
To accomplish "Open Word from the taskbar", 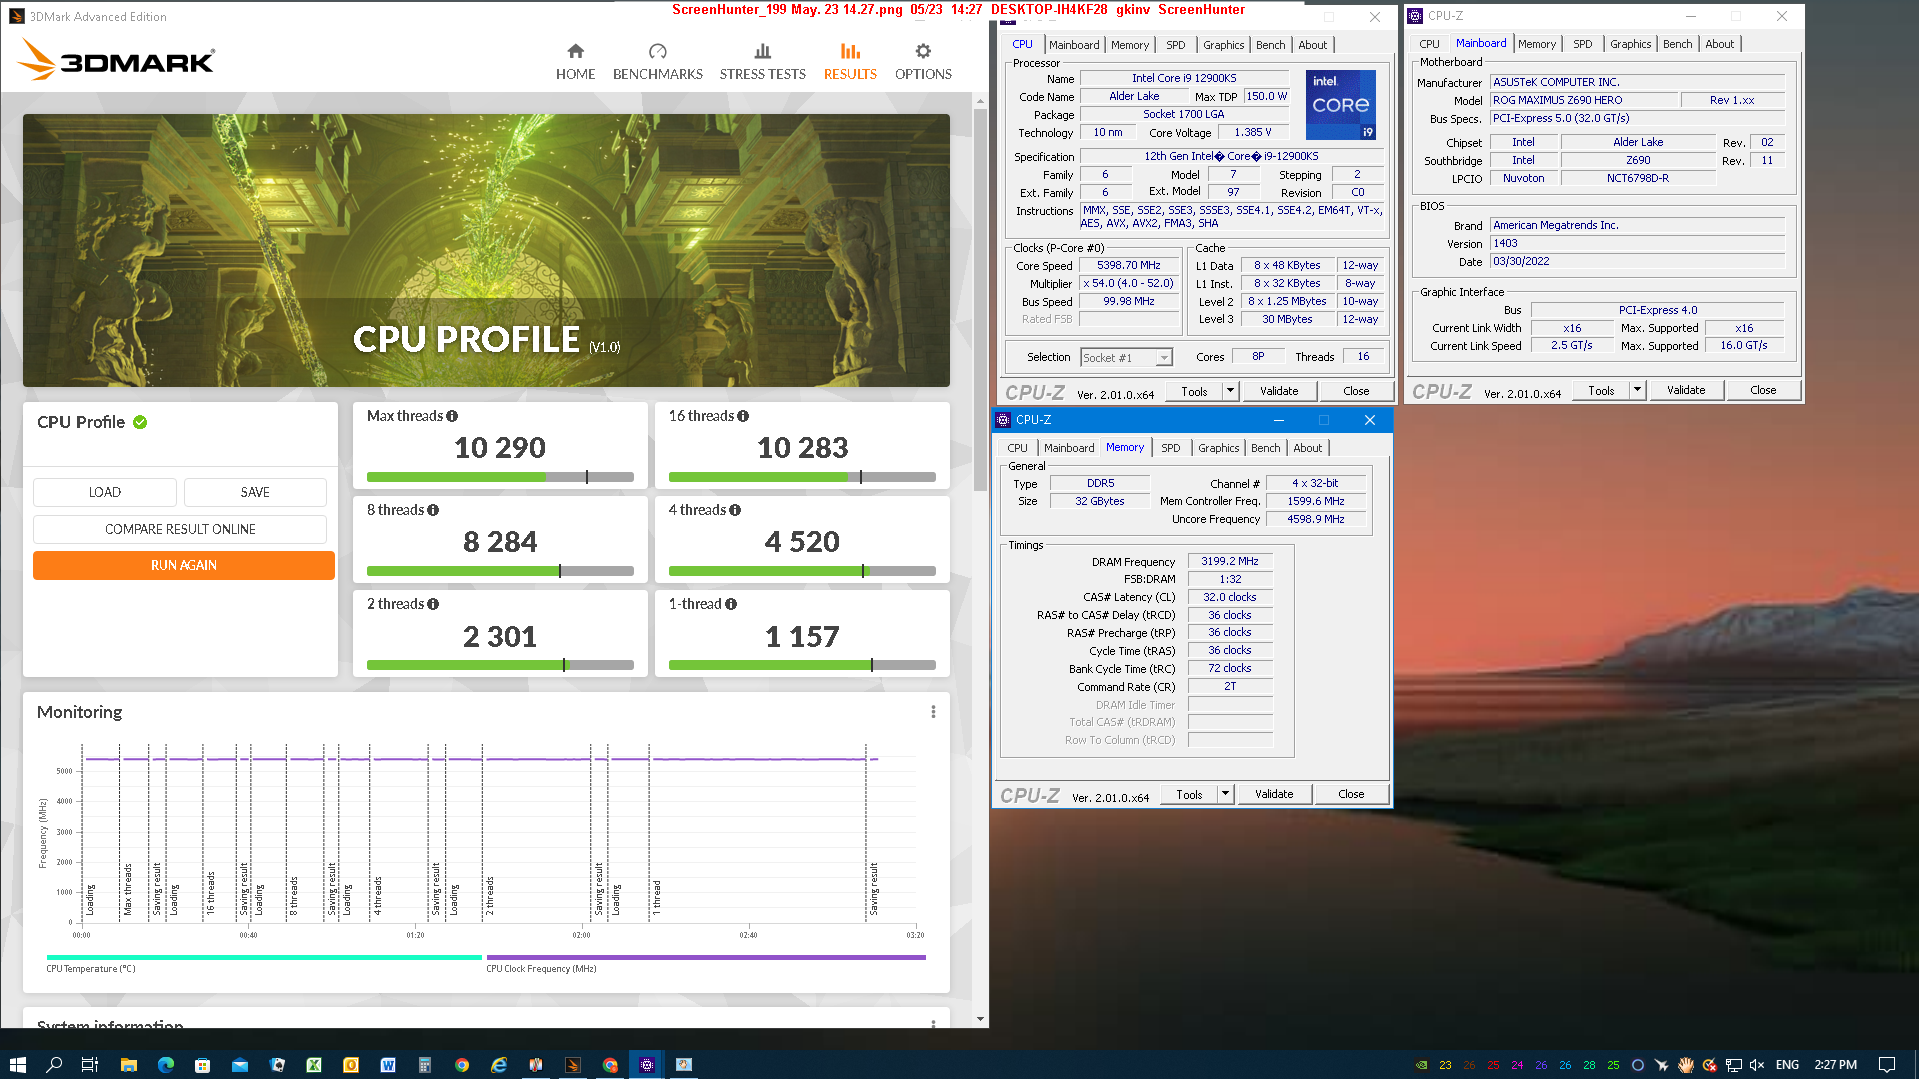I will coord(387,1064).
